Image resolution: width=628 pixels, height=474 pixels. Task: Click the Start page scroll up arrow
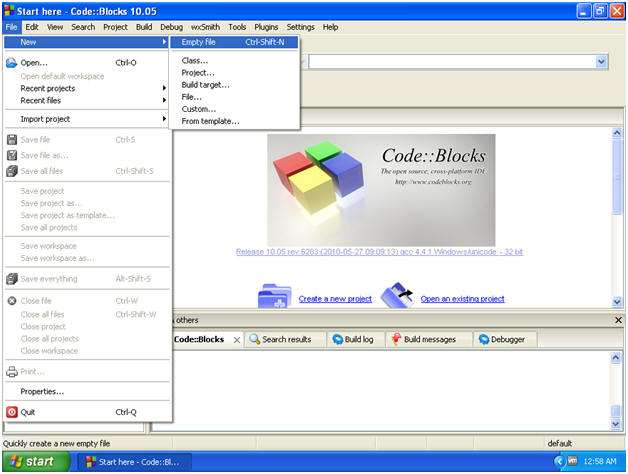[x=617, y=133]
